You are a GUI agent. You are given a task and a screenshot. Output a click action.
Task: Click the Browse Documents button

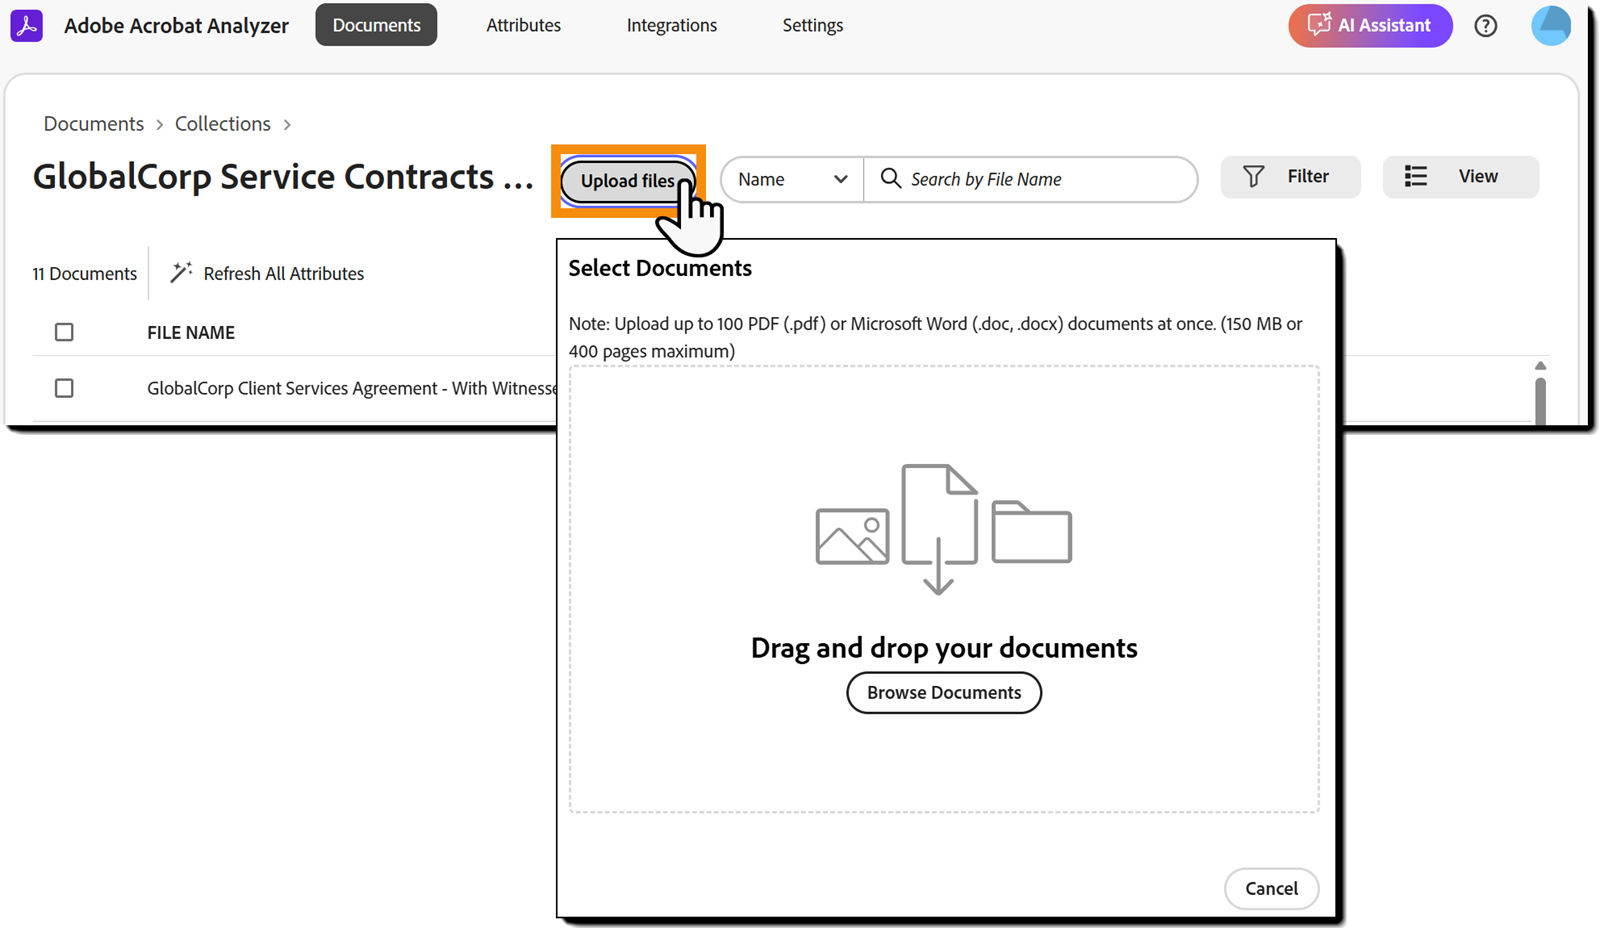943,692
